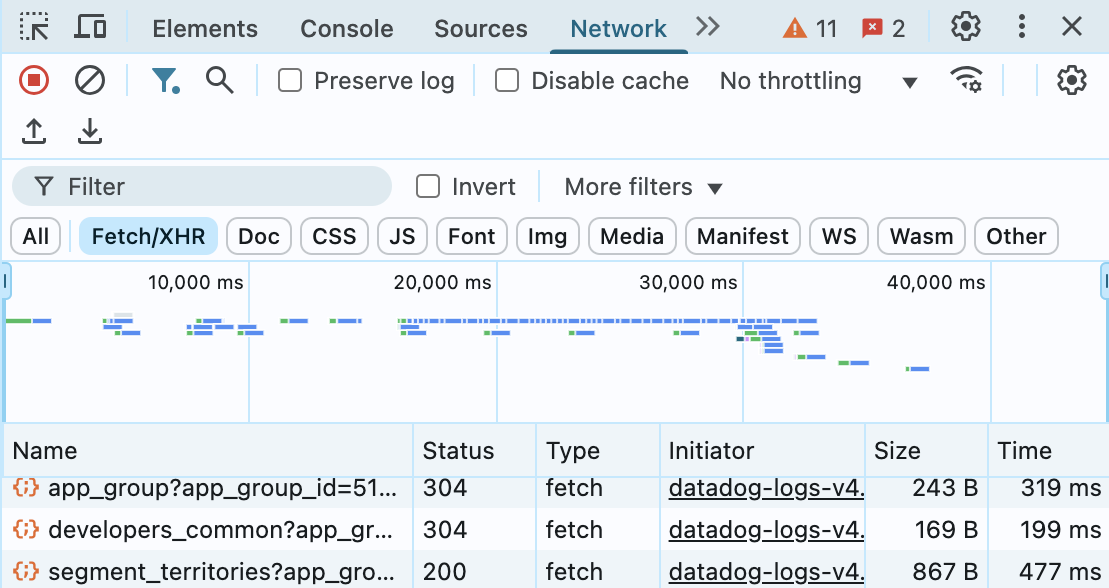The height and width of the screenshot is (588, 1109).
Task: Open datadog-logs initiator link for app_group
Action: click(x=766, y=488)
